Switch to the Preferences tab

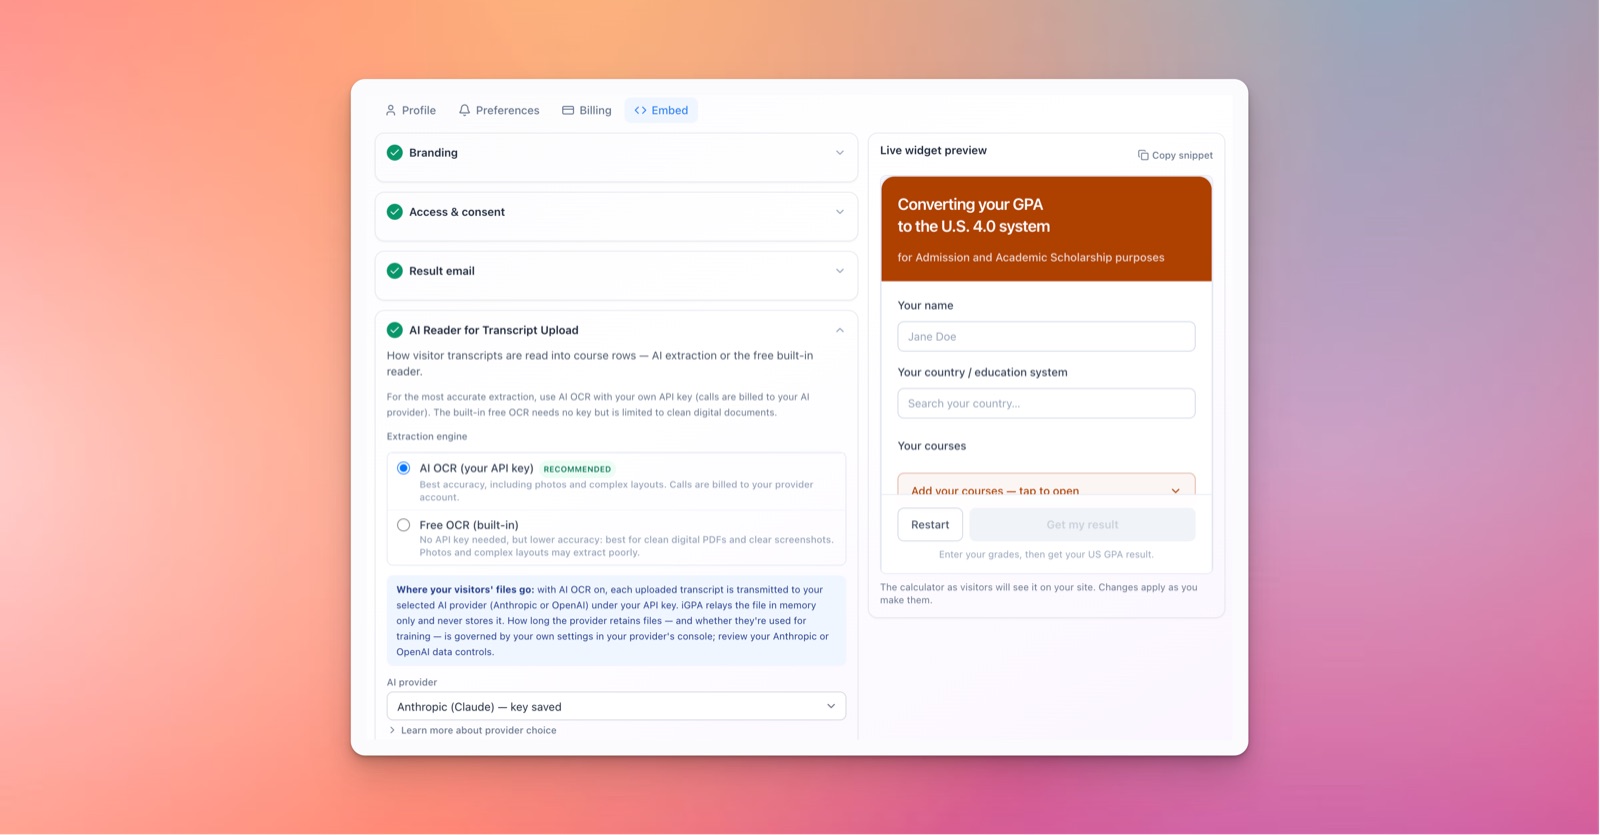click(x=499, y=110)
